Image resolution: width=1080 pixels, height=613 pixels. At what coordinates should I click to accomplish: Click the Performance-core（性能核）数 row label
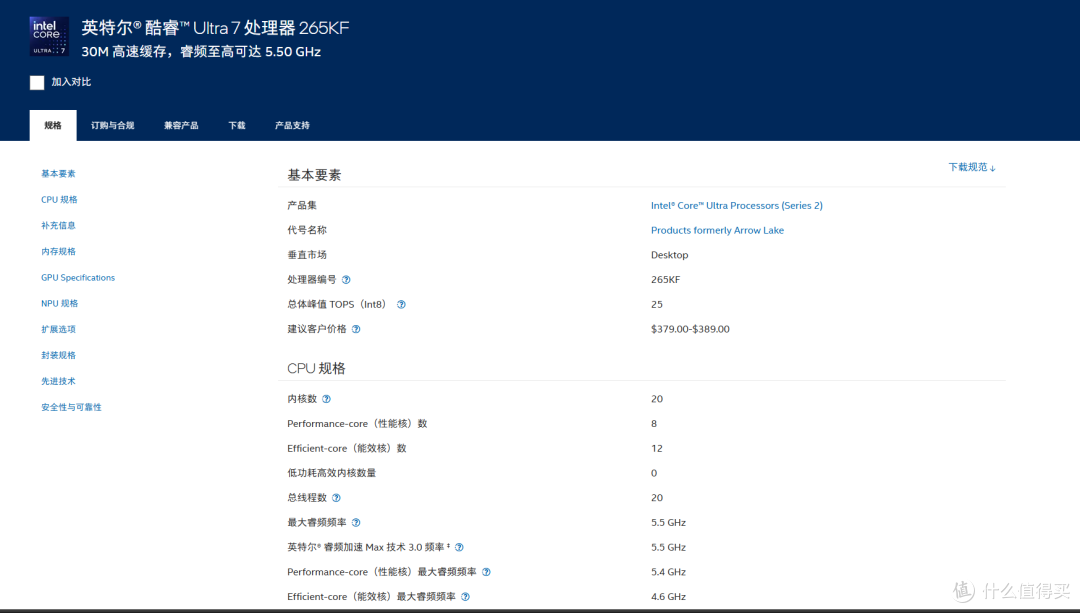(357, 424)
